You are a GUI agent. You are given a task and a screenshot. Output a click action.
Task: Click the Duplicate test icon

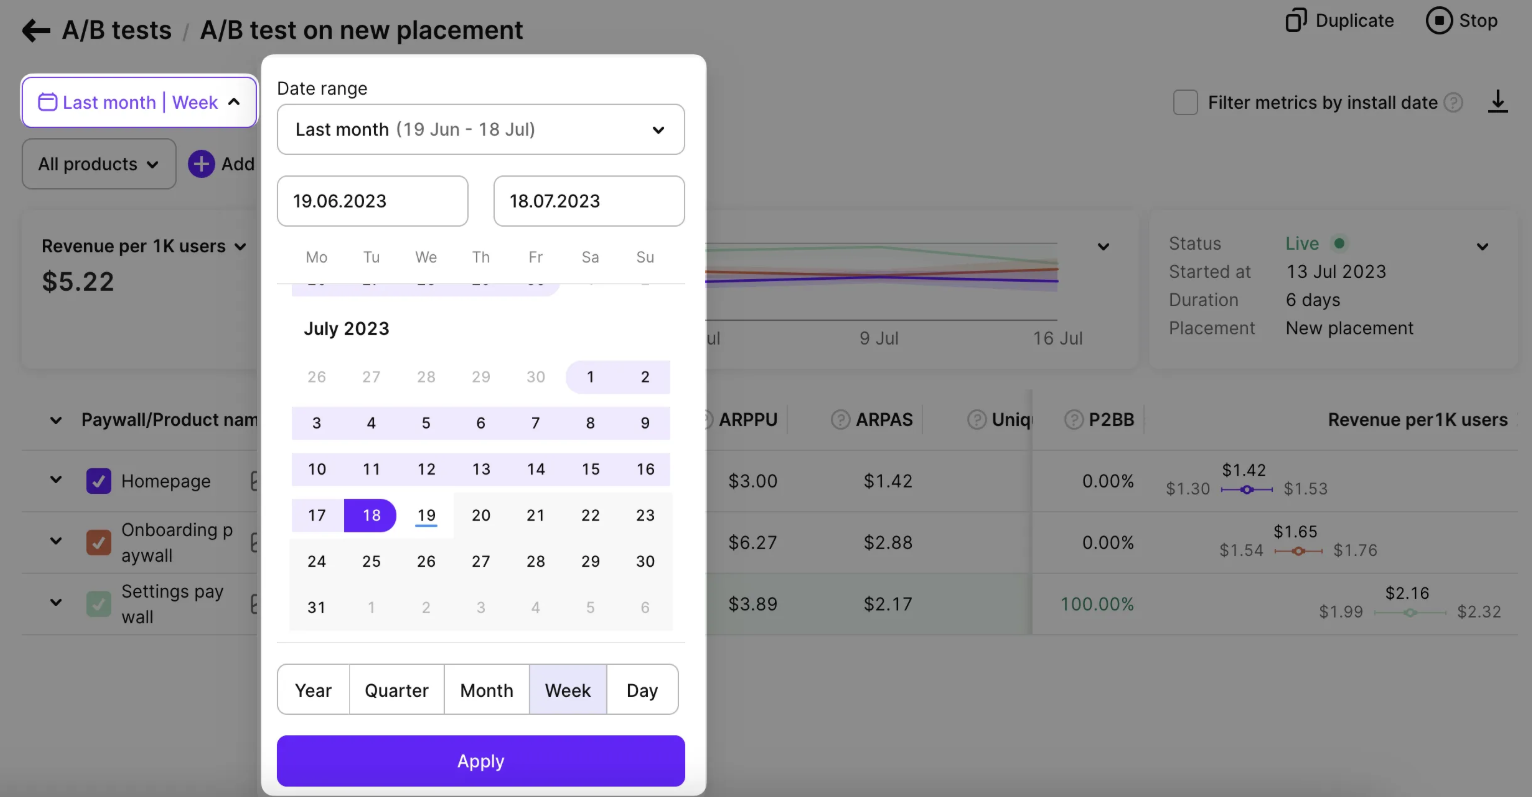tap(1296, 21)
